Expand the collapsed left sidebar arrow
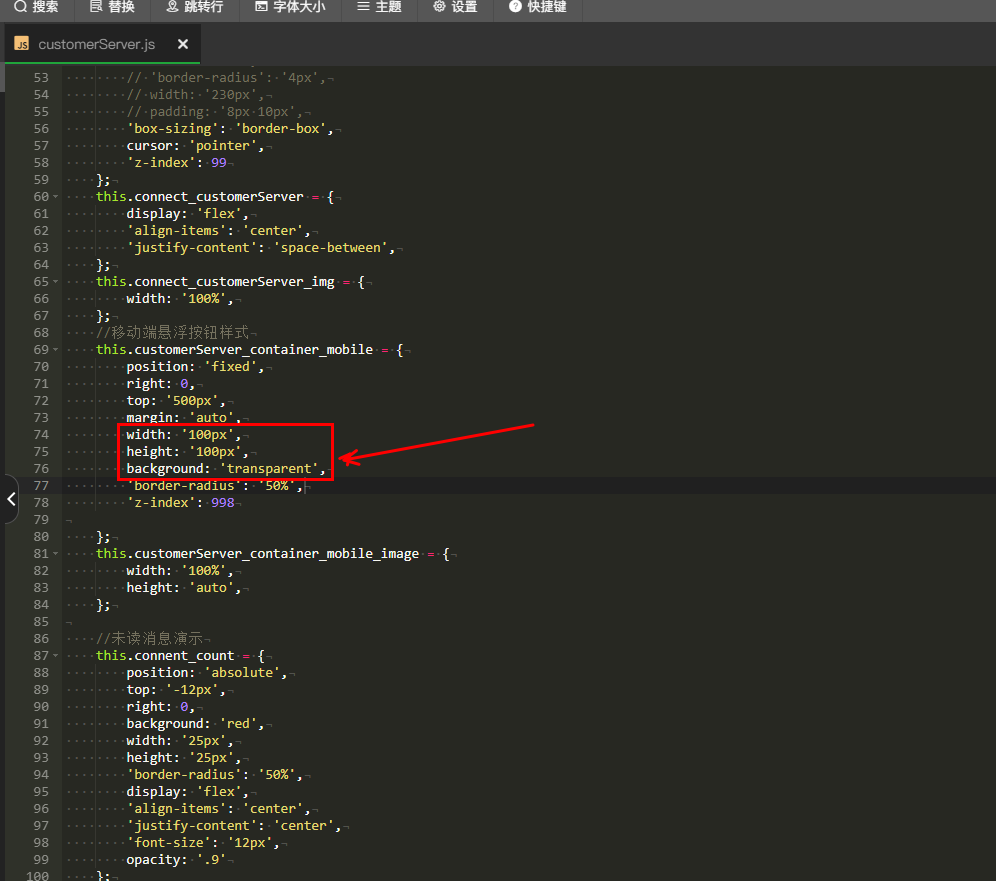This screenshot has width=996, height=881. 10,498
